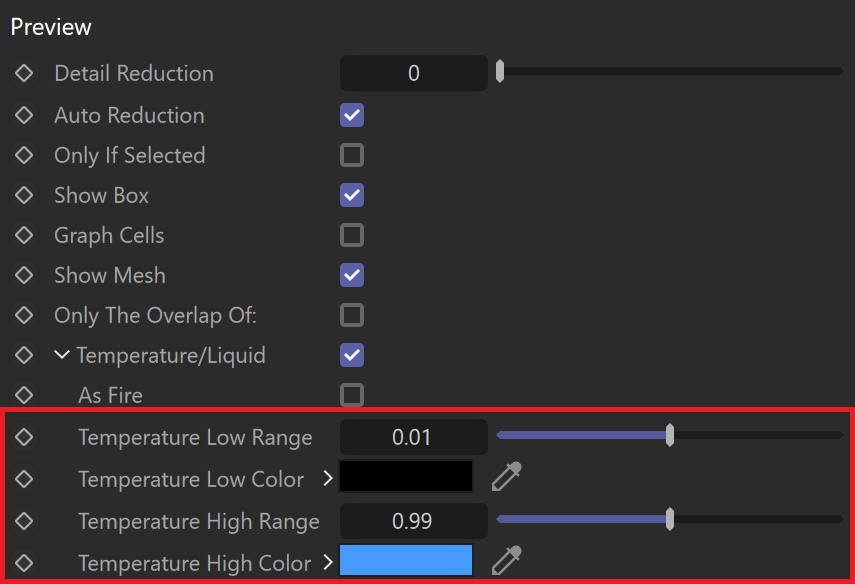Enable the Only If Selected checkbox
The width and height of the screenshot is (855, 584).
click(352, 155)
